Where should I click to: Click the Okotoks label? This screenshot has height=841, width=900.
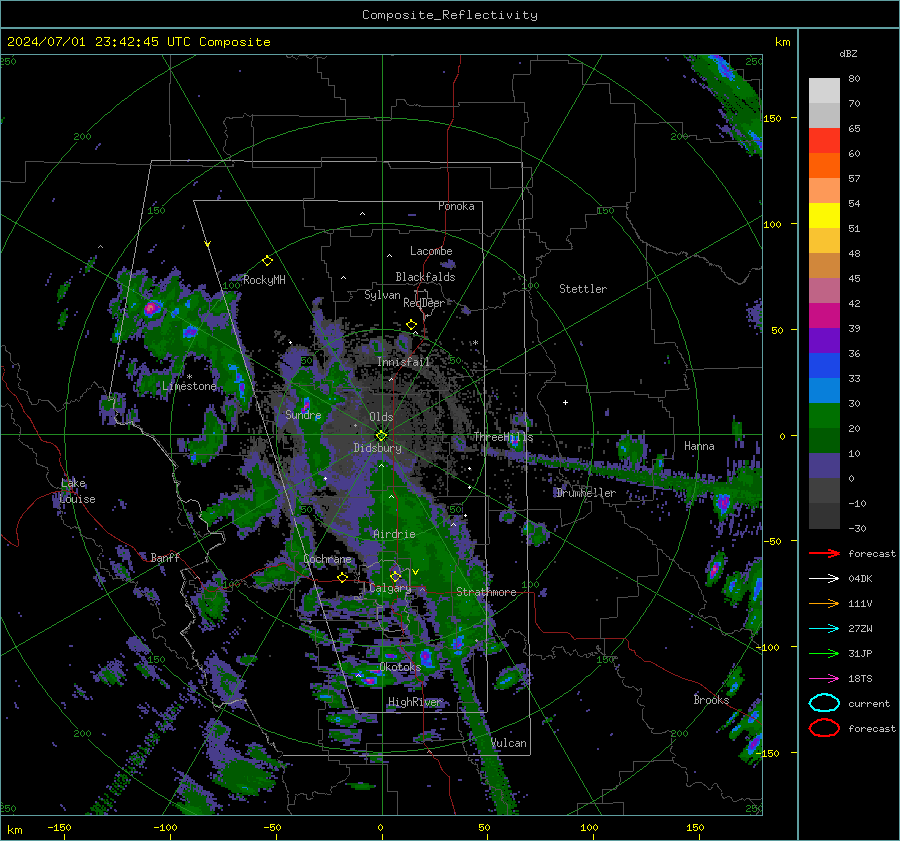(x=400, y=667)
